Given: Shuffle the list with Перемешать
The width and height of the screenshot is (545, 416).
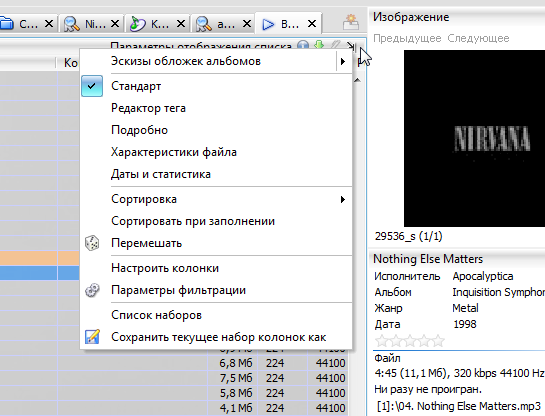Looking at the screenshot, I should [x=216, y=243].
